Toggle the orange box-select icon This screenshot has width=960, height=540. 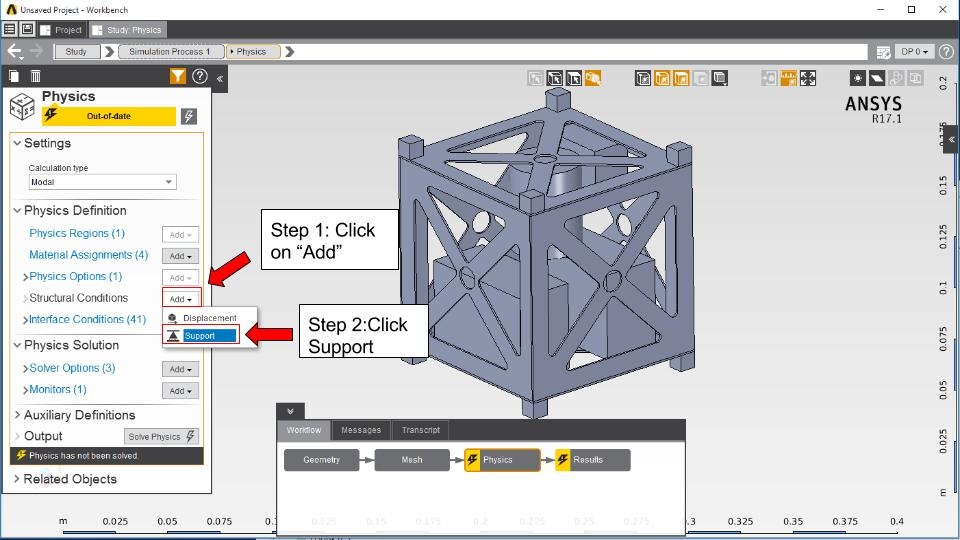593,78
